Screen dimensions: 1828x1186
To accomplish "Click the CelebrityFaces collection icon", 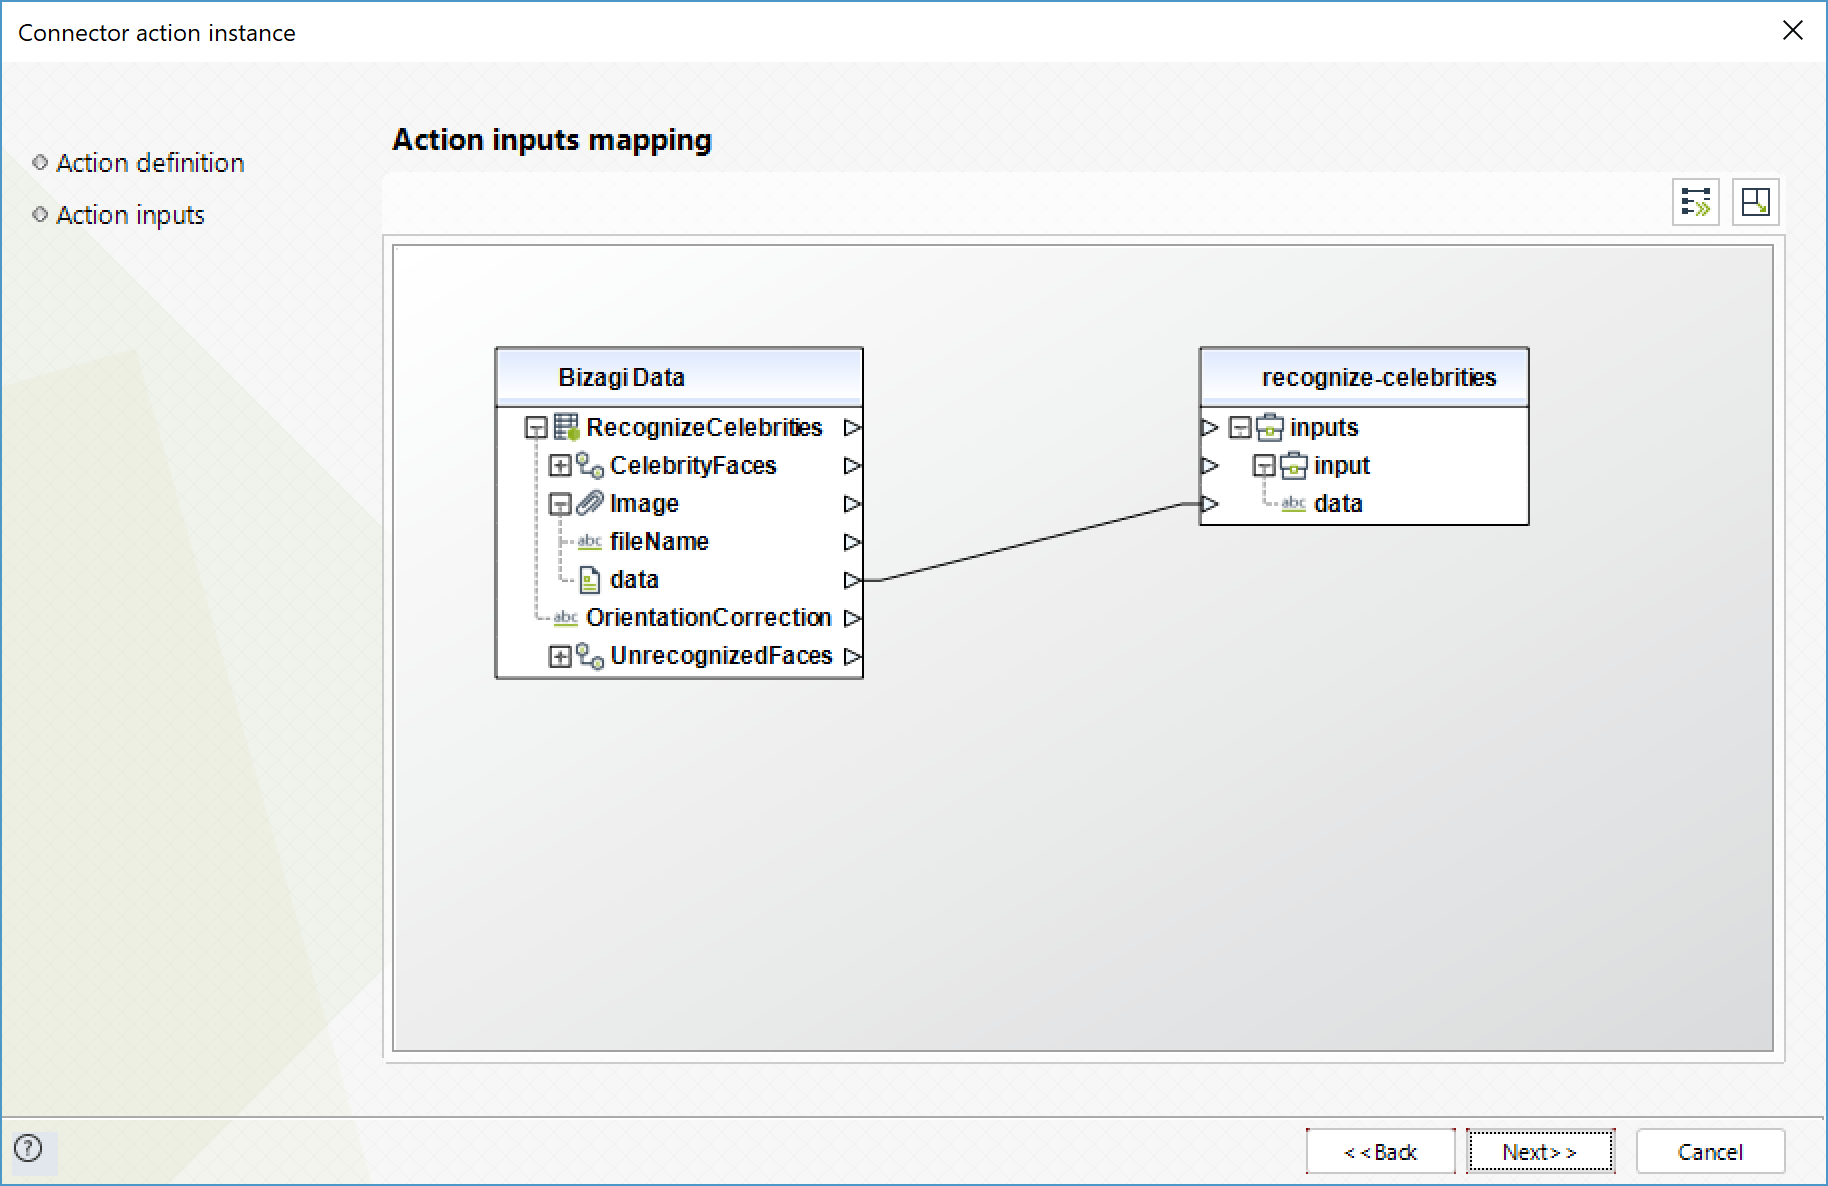I will [x=590, y=466].
